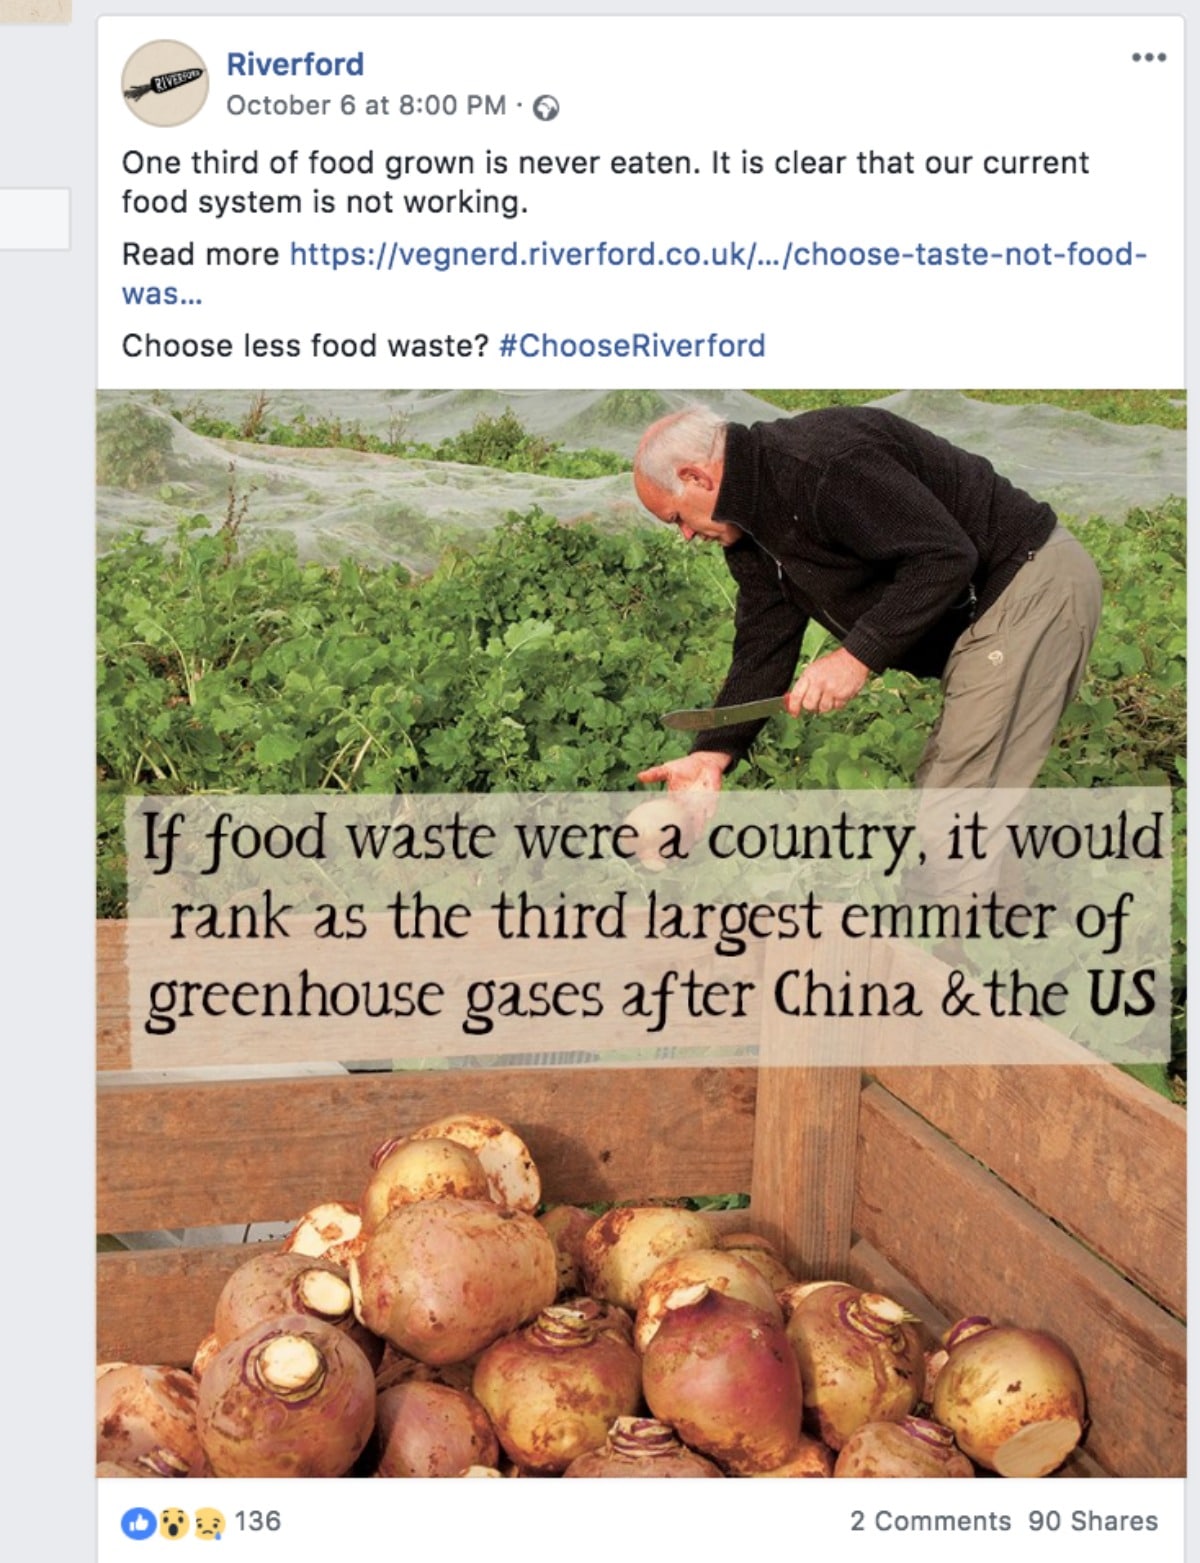Click the truncated 'was...' link continuation

pos(162,294)
